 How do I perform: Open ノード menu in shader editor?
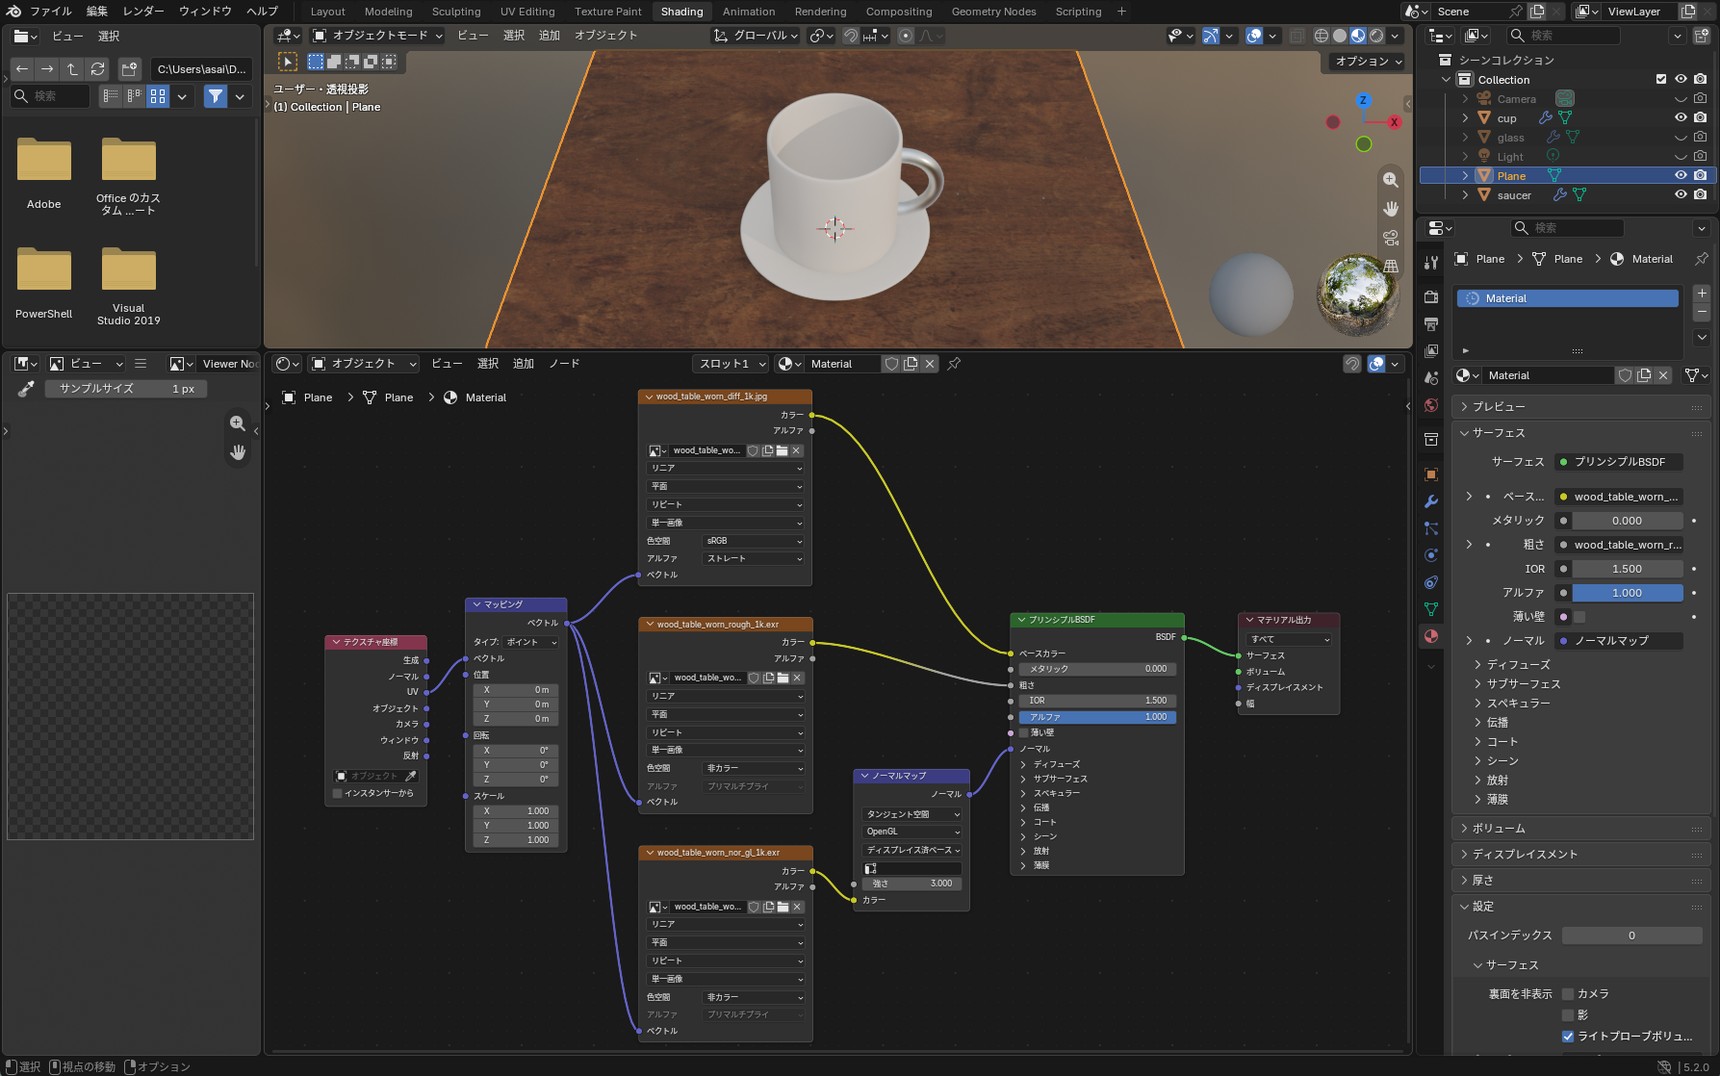(x=564, y=364)
